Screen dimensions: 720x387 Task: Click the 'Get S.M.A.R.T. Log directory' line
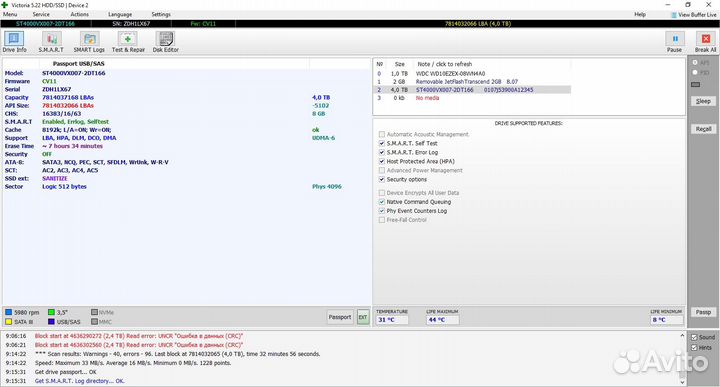[79, 381]
